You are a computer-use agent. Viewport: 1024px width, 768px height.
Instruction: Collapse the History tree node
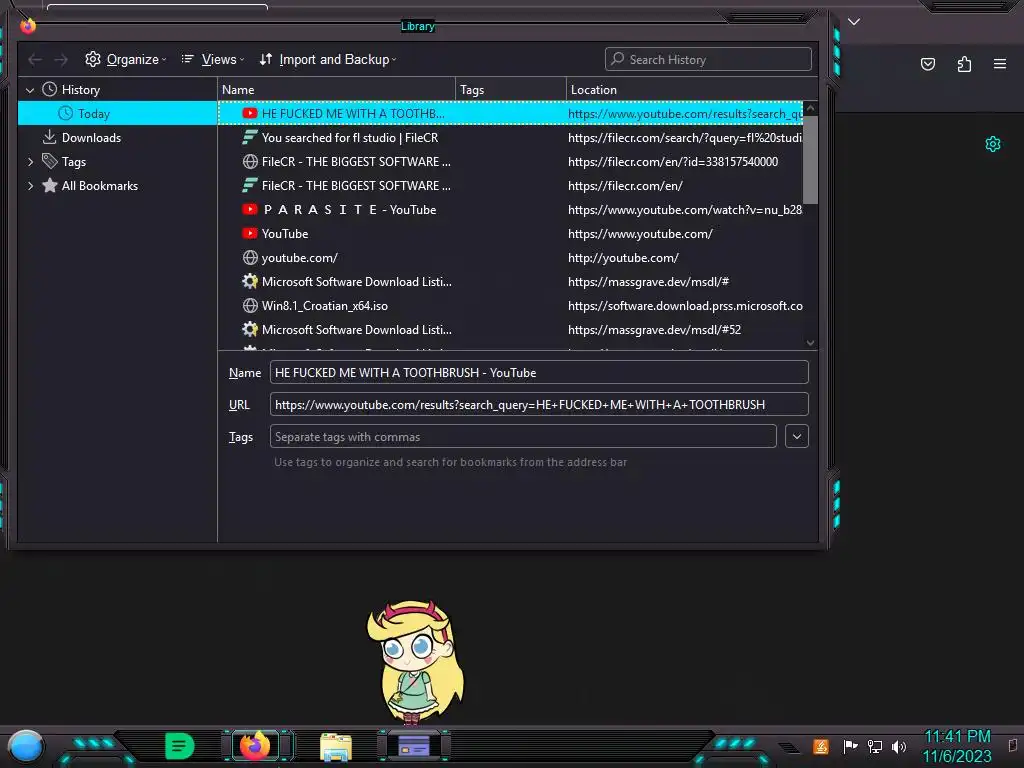point(29,90)
